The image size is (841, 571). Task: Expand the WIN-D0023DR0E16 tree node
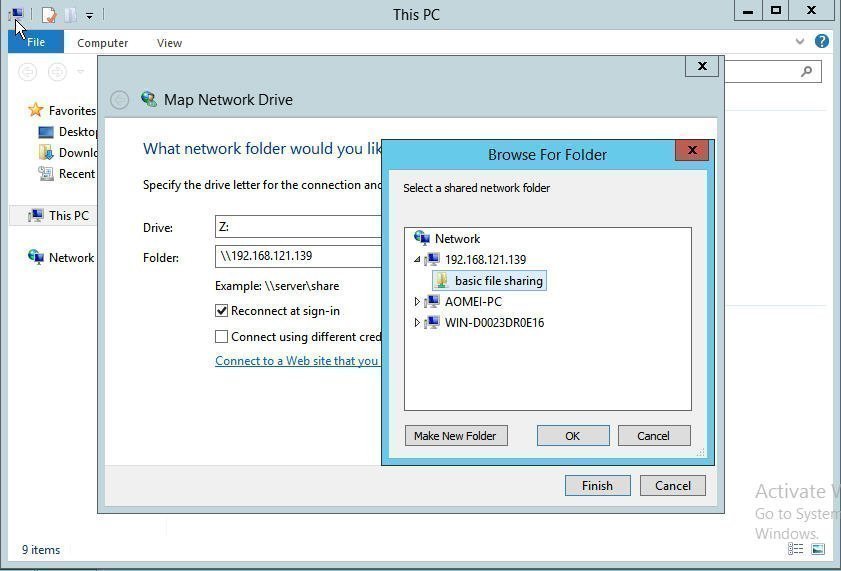coord(417,323)
